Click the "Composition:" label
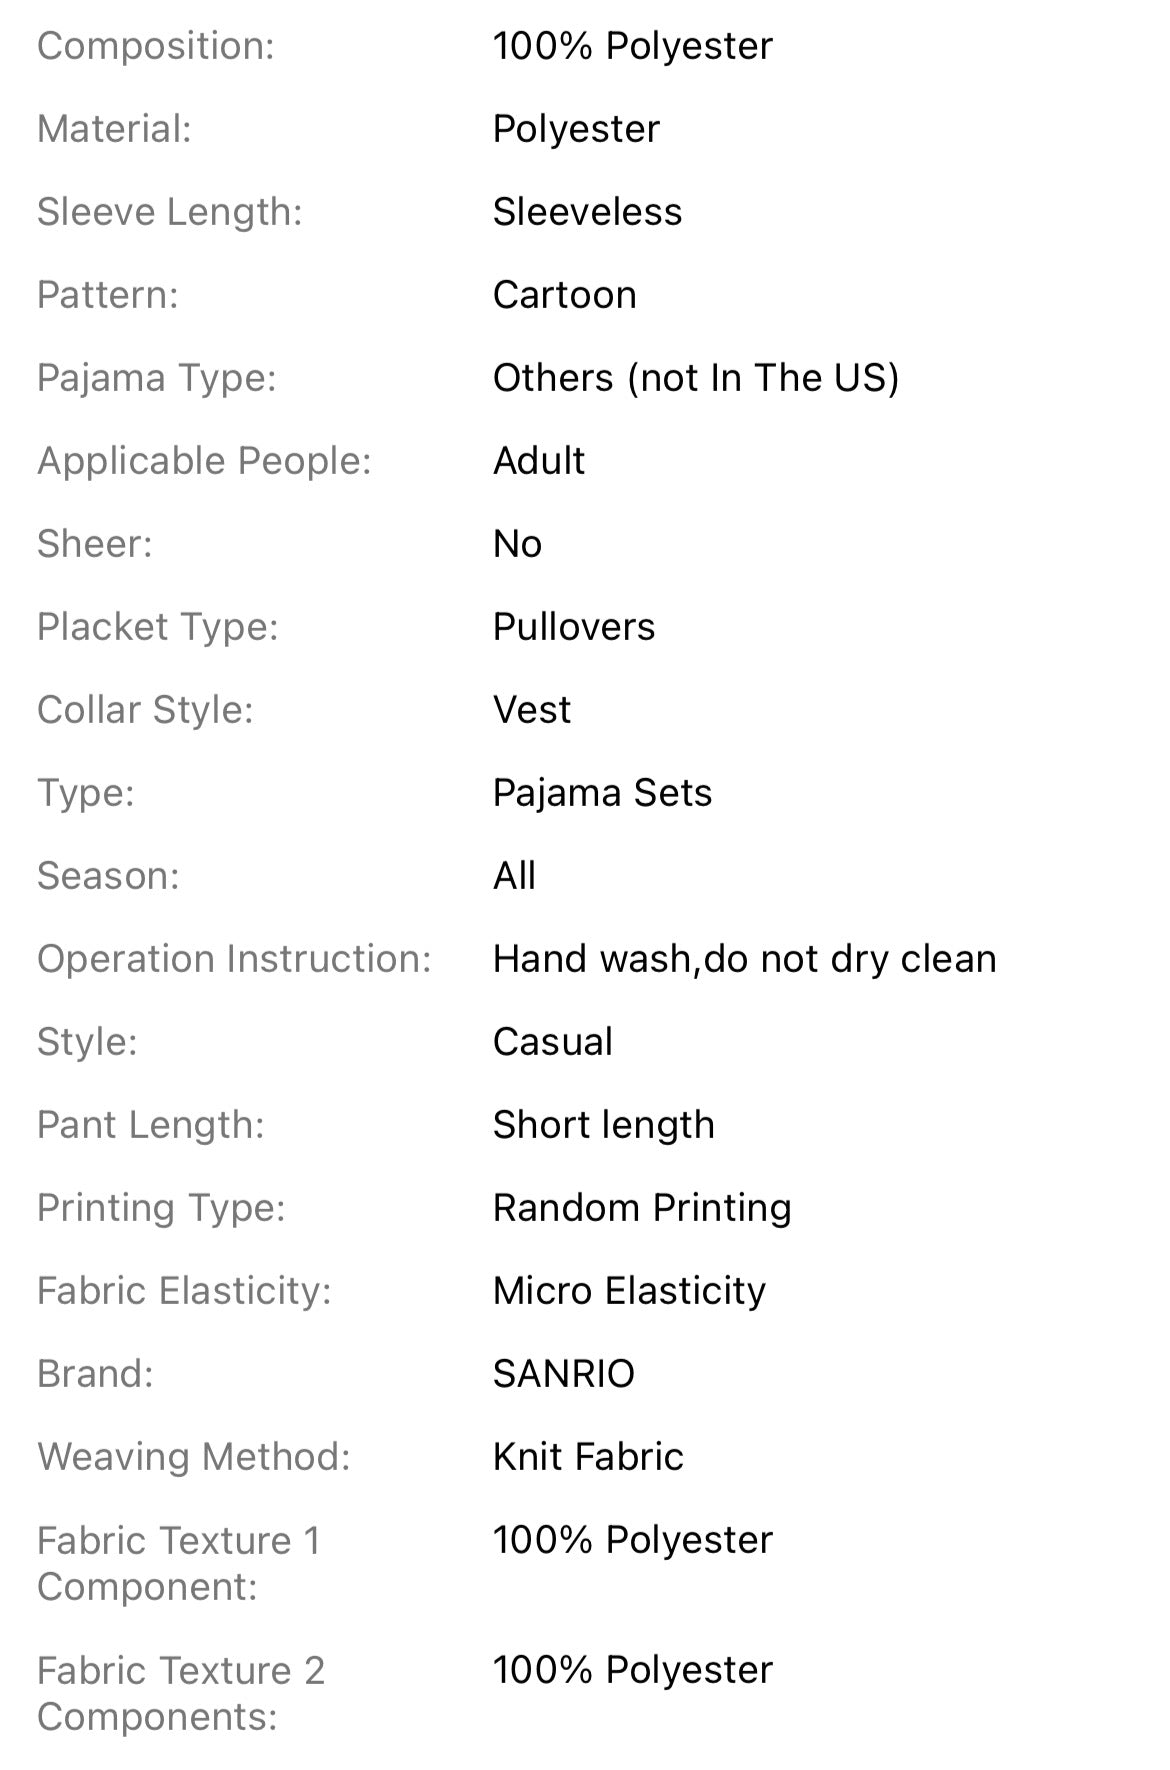Viewport: 1170px width, 1770px height. tap(155, 46)
